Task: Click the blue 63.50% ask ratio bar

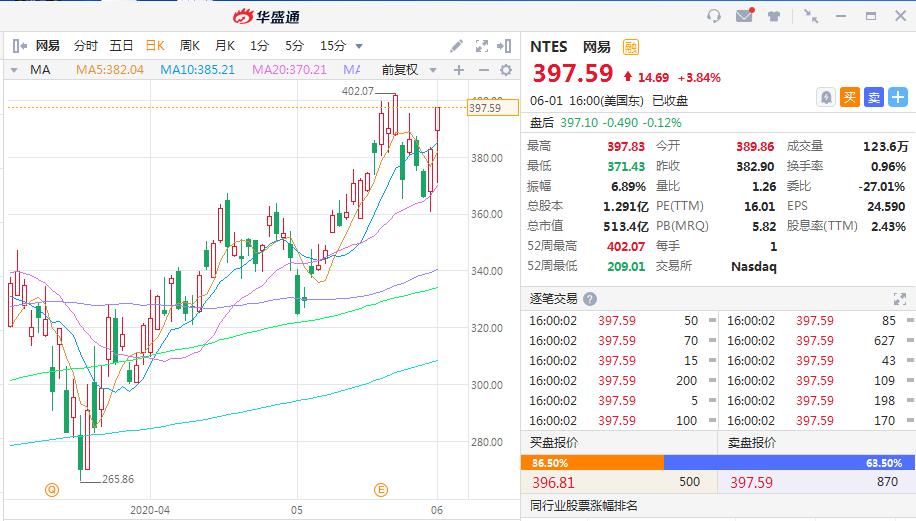Action: tap(789, 463)
